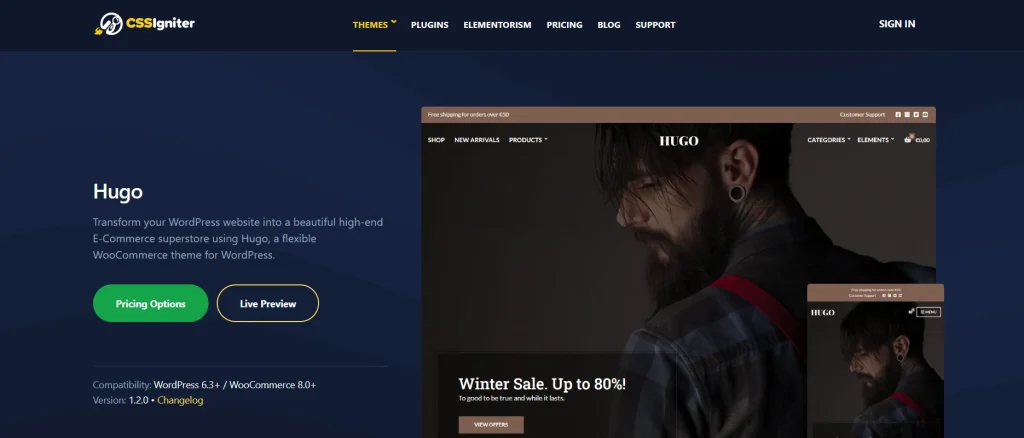The height and width of the screenshot is (438, 1024).
Task: Click the theme description paragraph
Action: tap(238, 238)
